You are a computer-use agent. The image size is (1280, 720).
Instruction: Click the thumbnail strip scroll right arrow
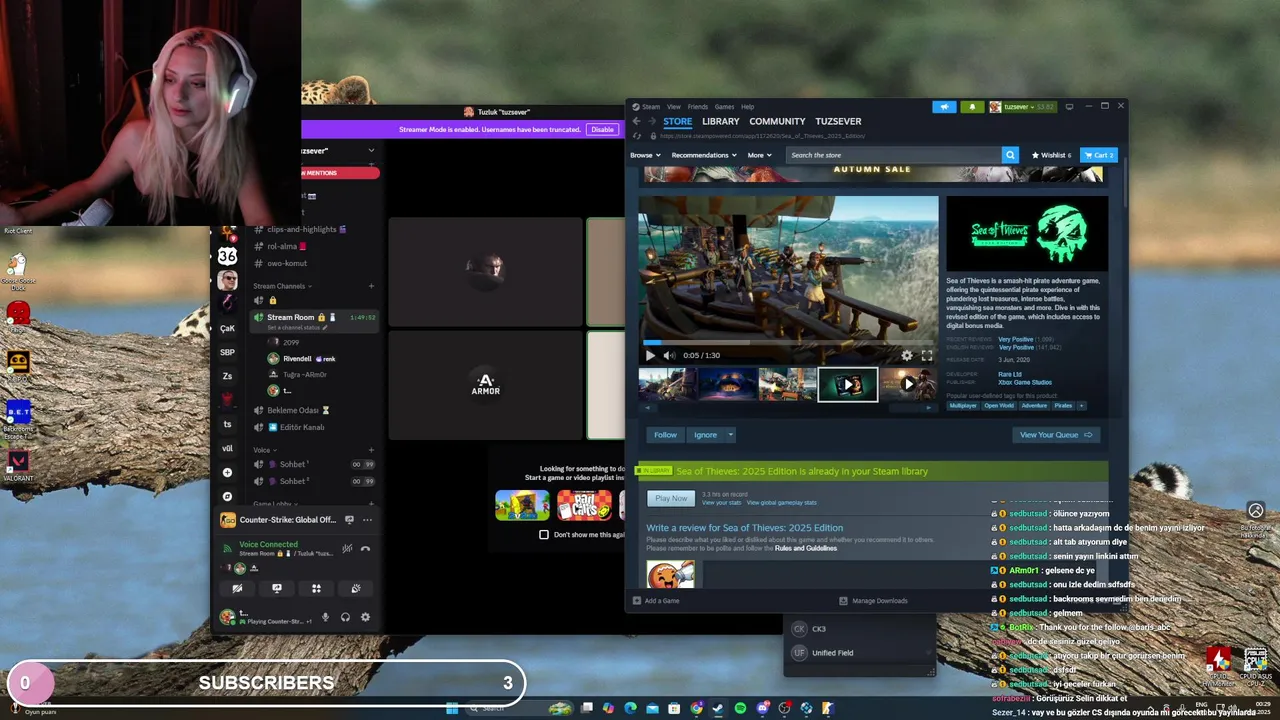(928, 407)
